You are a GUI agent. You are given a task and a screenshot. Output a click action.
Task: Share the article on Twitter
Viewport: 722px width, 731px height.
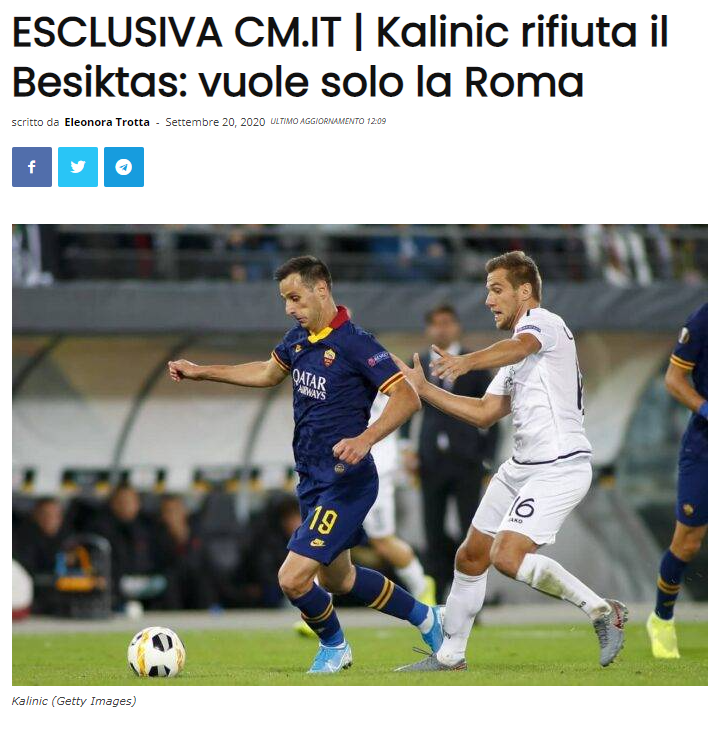click(78, 167)
